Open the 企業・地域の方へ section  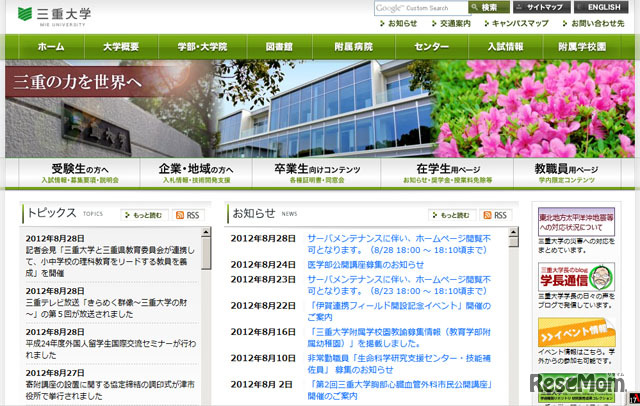pos(196,173)
